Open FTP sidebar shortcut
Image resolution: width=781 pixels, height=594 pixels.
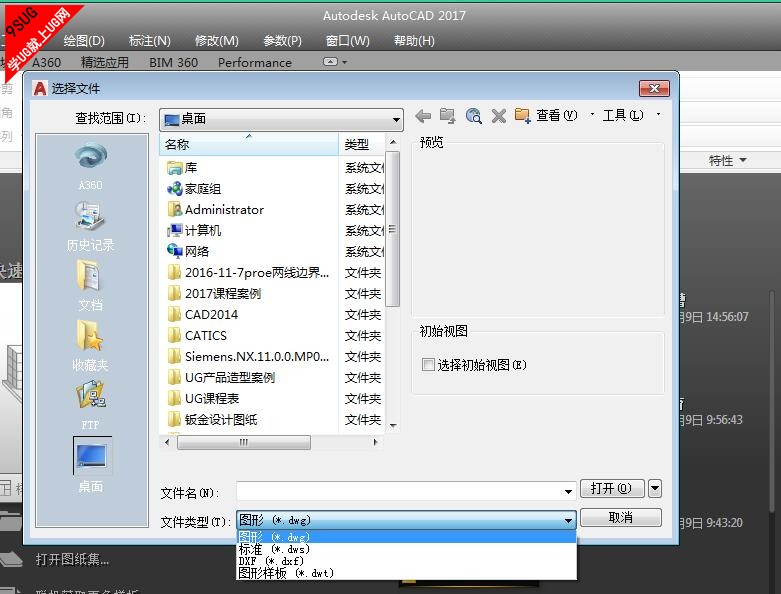tap(91, 405)
